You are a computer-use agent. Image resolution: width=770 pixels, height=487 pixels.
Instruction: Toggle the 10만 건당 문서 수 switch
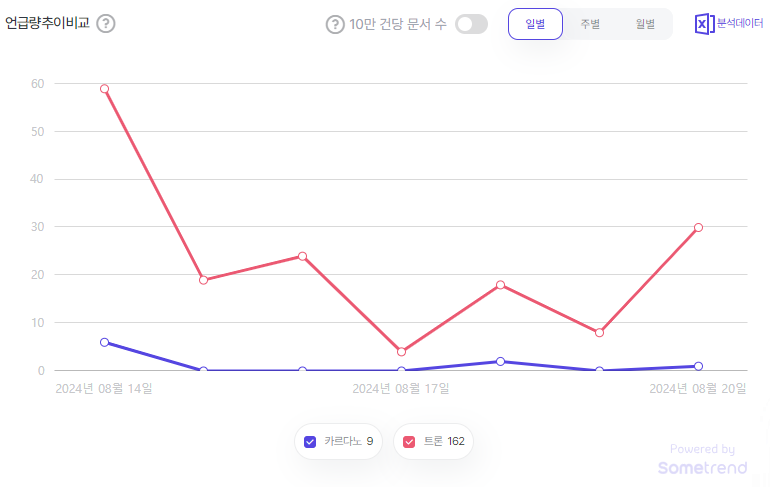(471, 24)
